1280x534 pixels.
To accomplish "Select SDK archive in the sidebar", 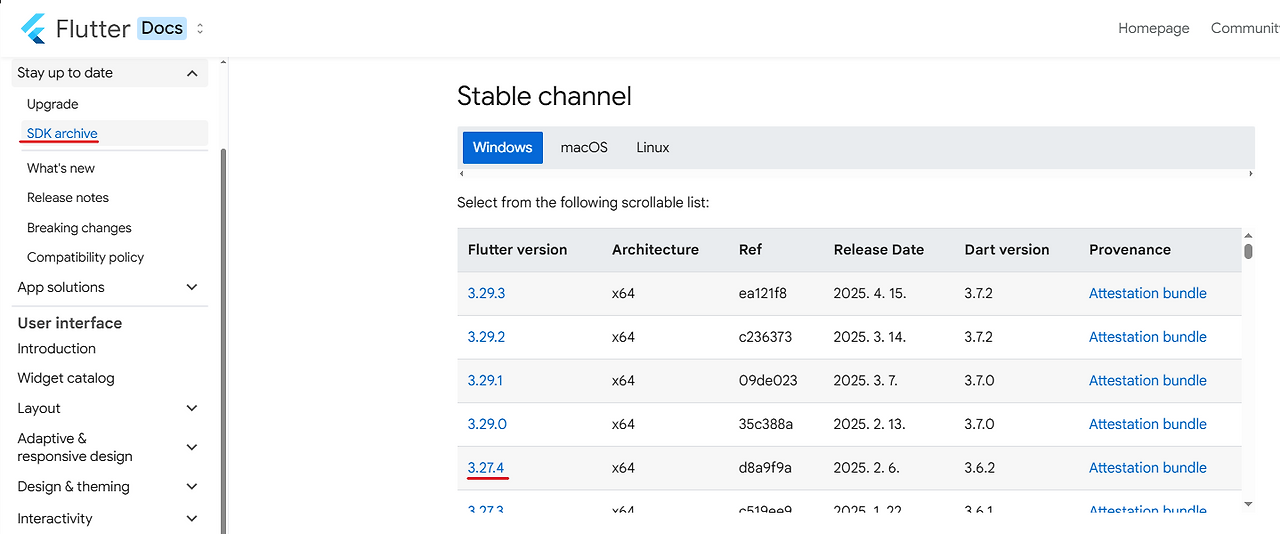I will tap(62, 133).
